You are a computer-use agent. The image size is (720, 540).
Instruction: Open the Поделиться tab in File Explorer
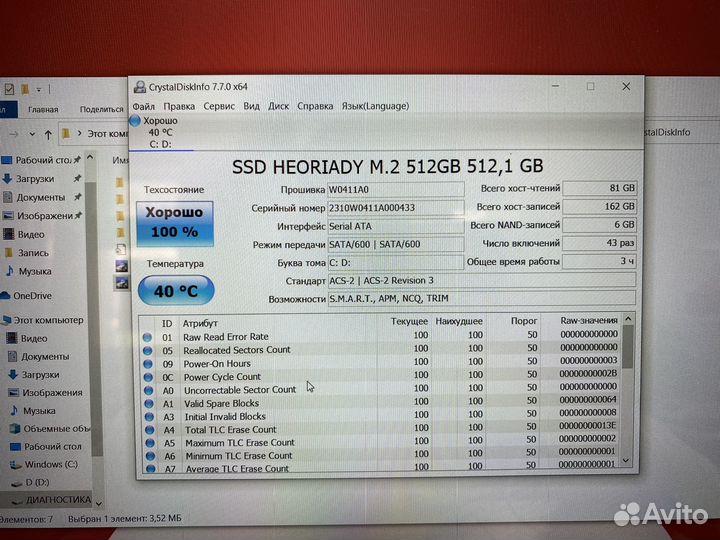101,109
